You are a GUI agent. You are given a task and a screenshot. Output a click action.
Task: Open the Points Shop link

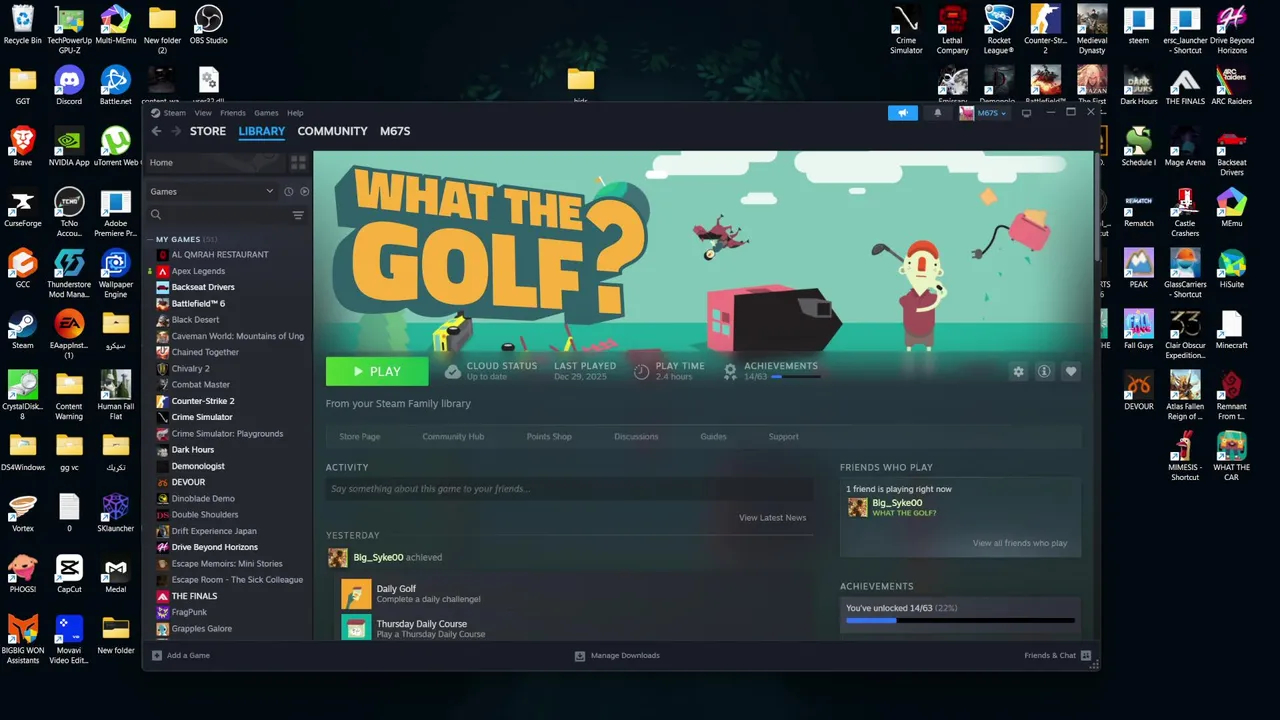pos(549,437)
